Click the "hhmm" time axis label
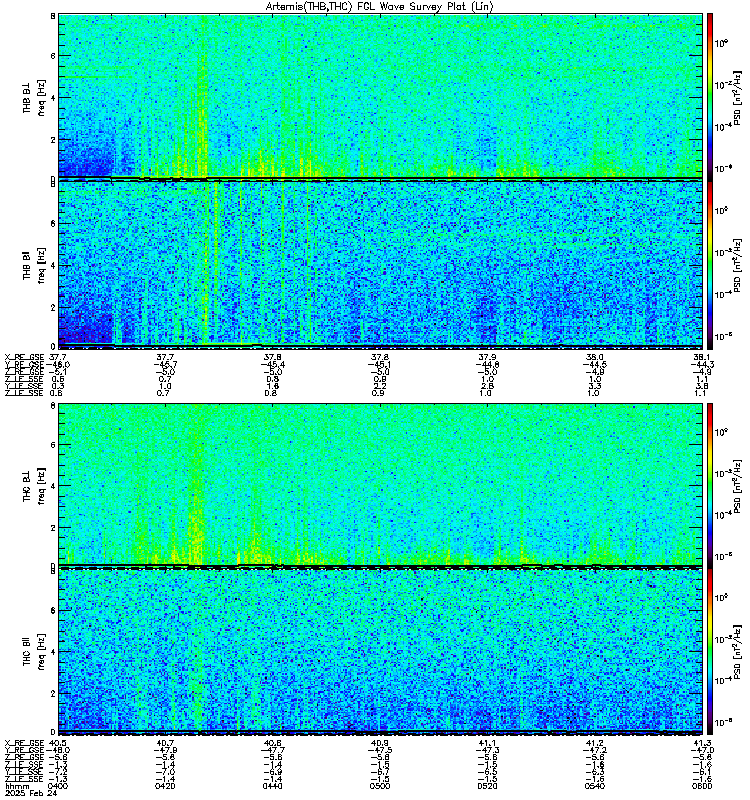 [17, 786]
